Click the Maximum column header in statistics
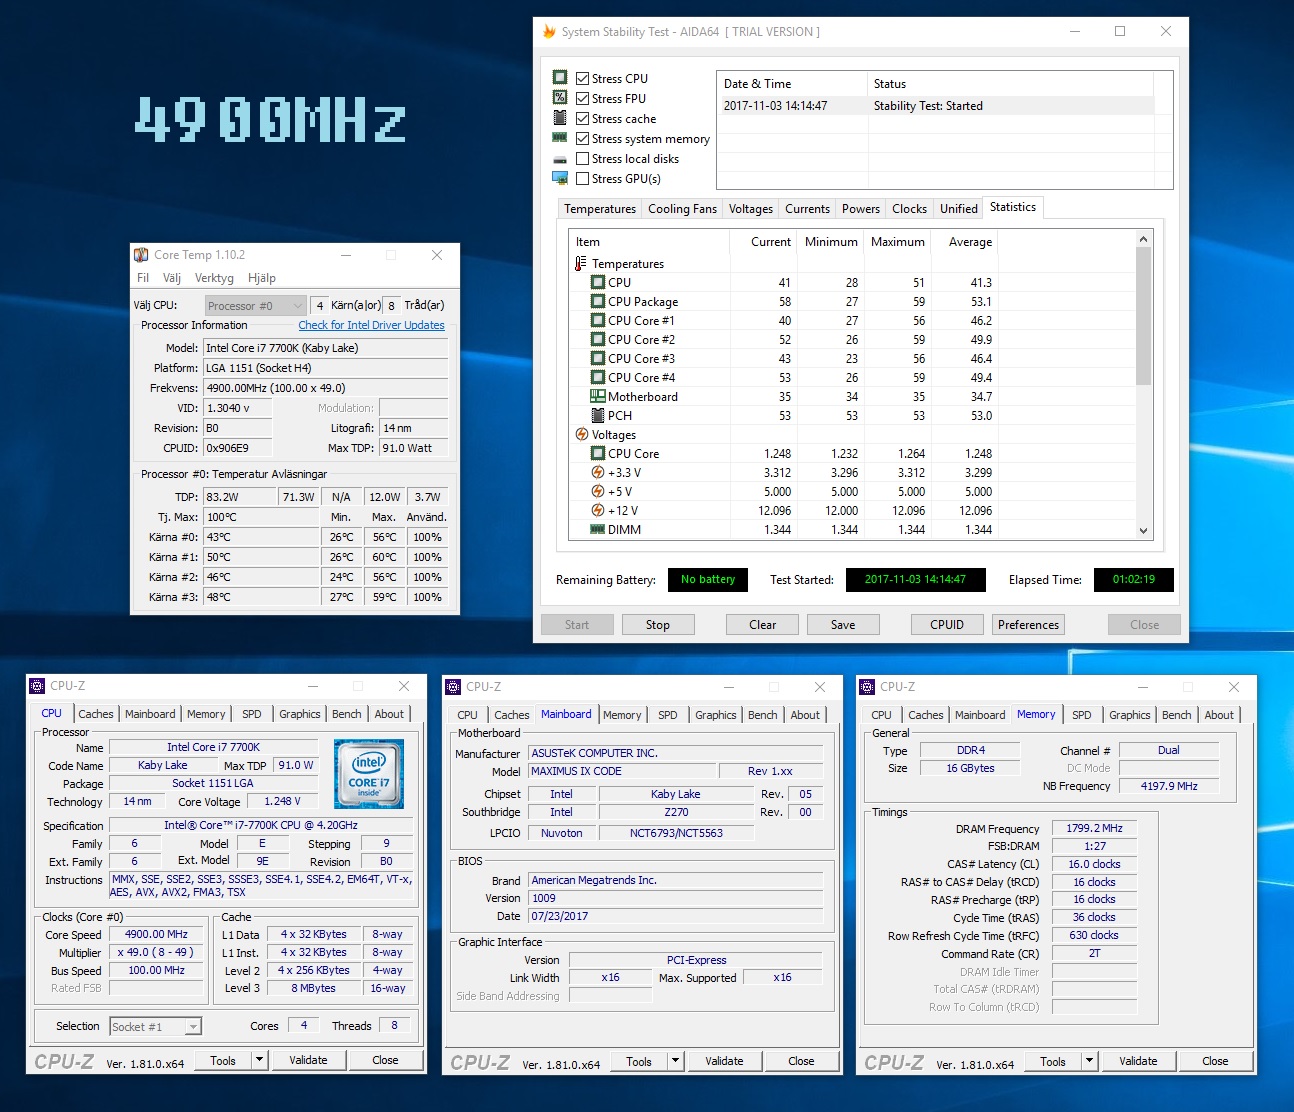Viewport: 1294px width, 1112px height. coord(897,242)
